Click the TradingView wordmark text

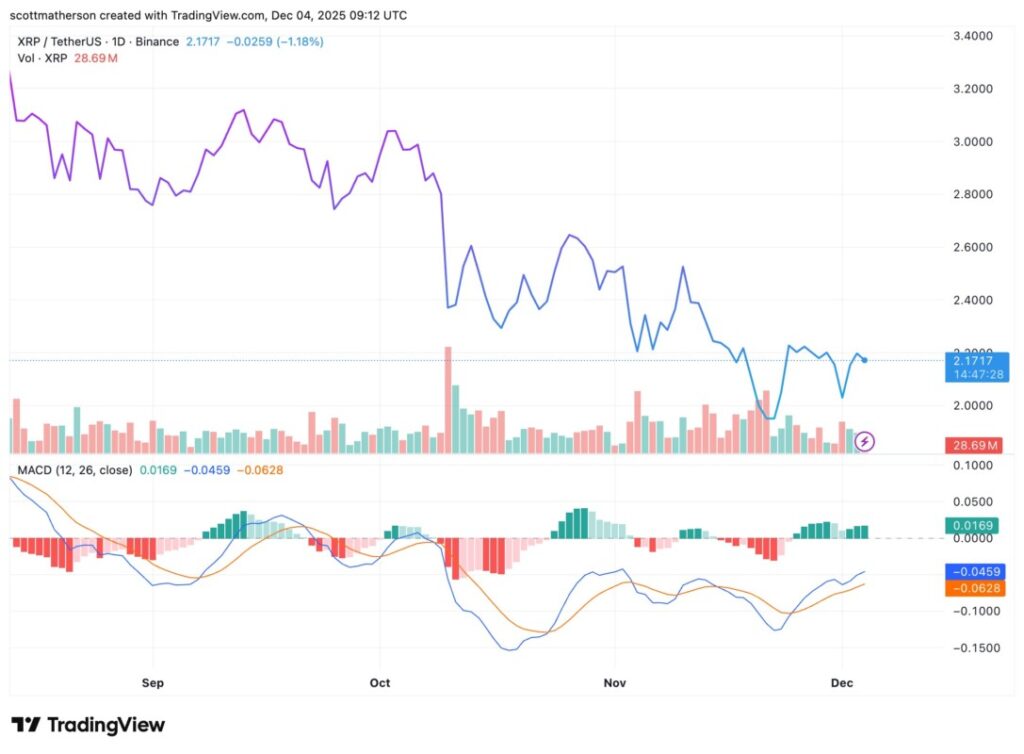(x=106, y=725)
